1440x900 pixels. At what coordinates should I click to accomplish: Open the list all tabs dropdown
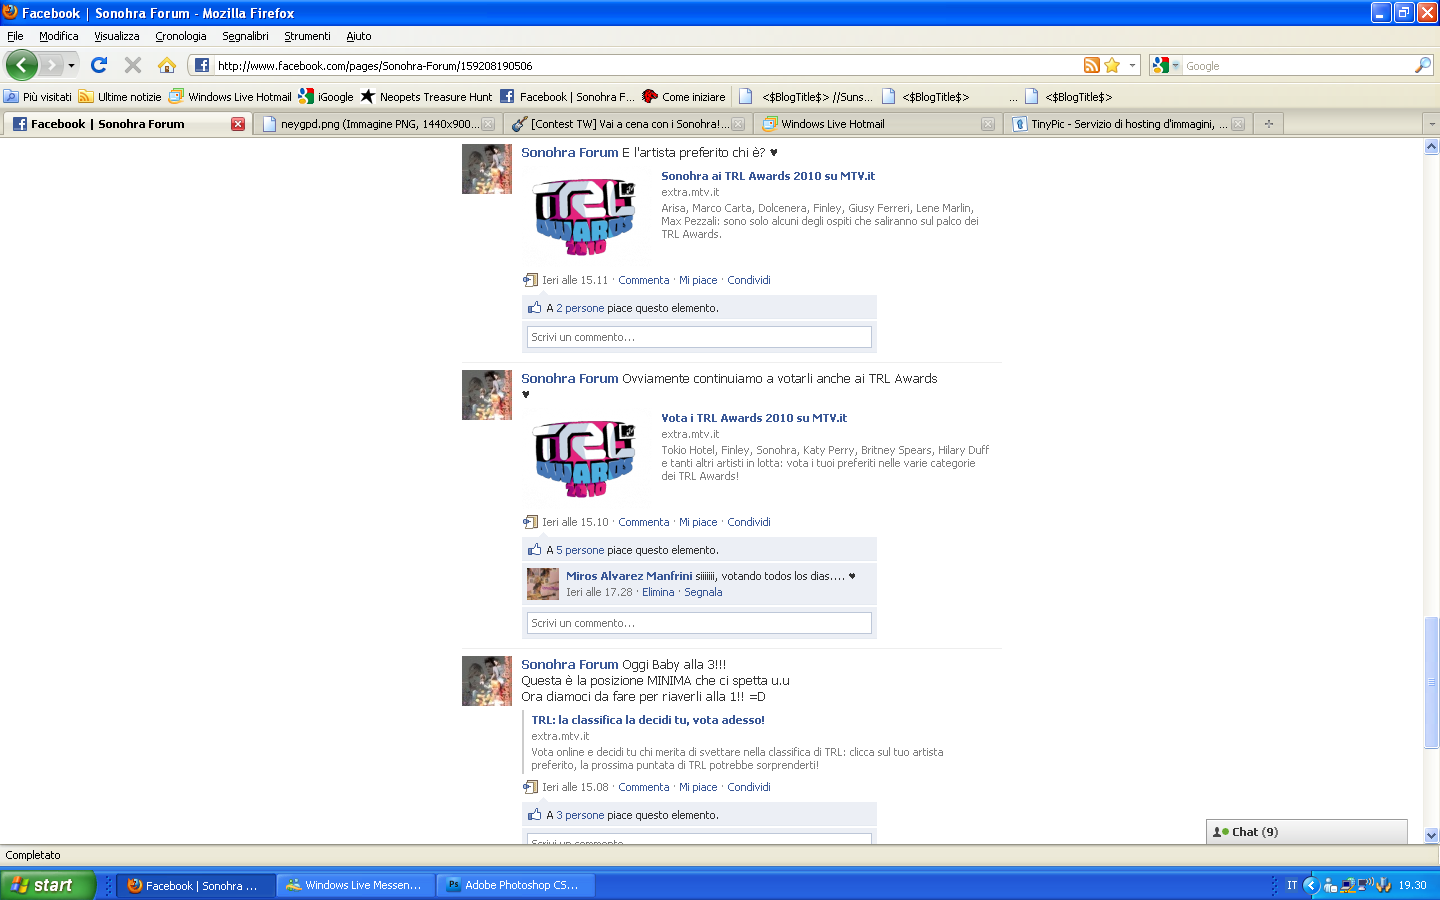[x=1431, y=124]
